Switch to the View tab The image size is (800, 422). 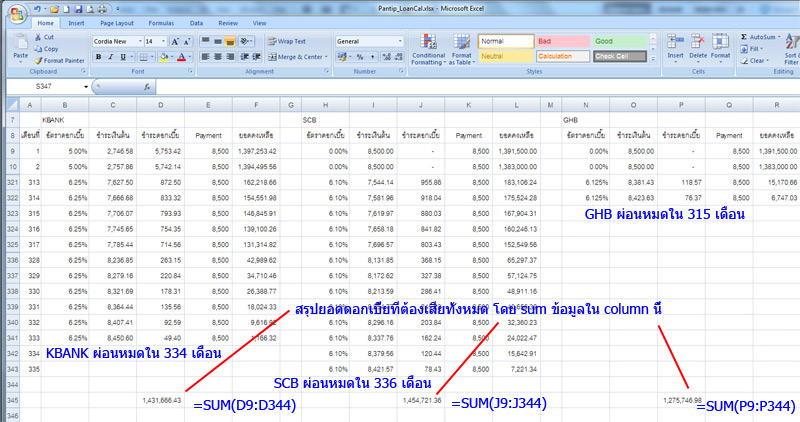[259, 23]
